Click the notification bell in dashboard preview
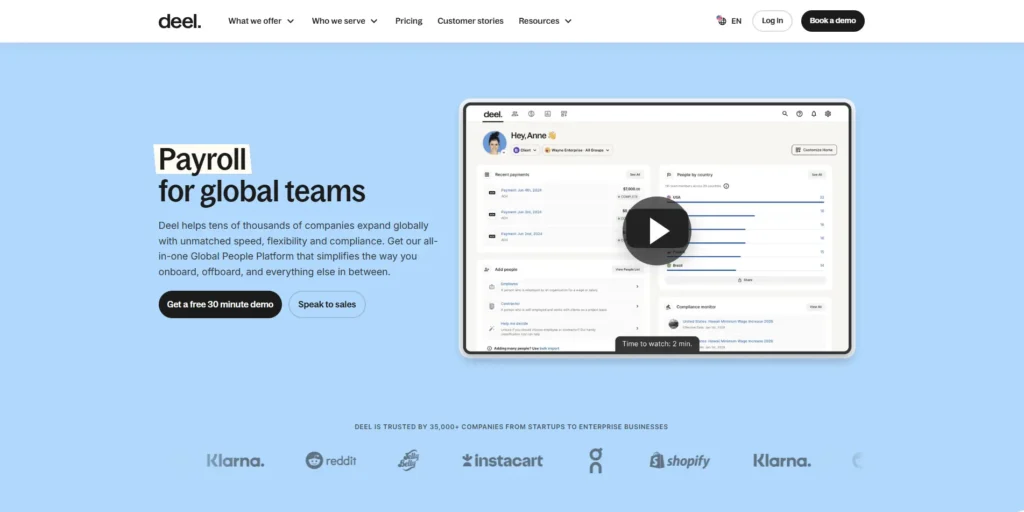 [x=813, y=114]
